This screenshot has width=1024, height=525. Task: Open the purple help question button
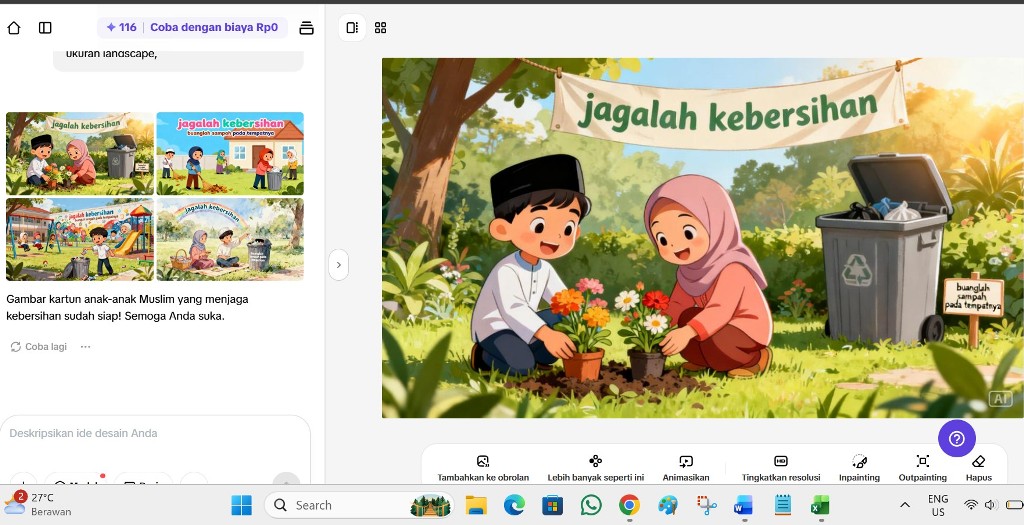click(956, 438)
